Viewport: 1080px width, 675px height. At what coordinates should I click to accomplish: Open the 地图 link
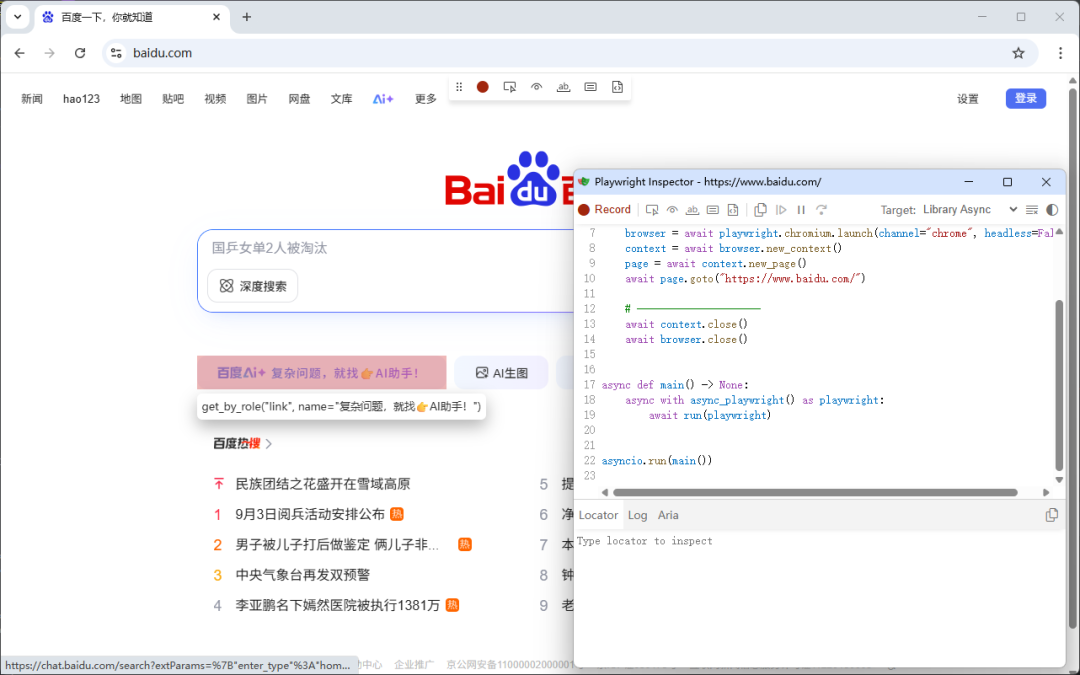(x=131, y=99)
